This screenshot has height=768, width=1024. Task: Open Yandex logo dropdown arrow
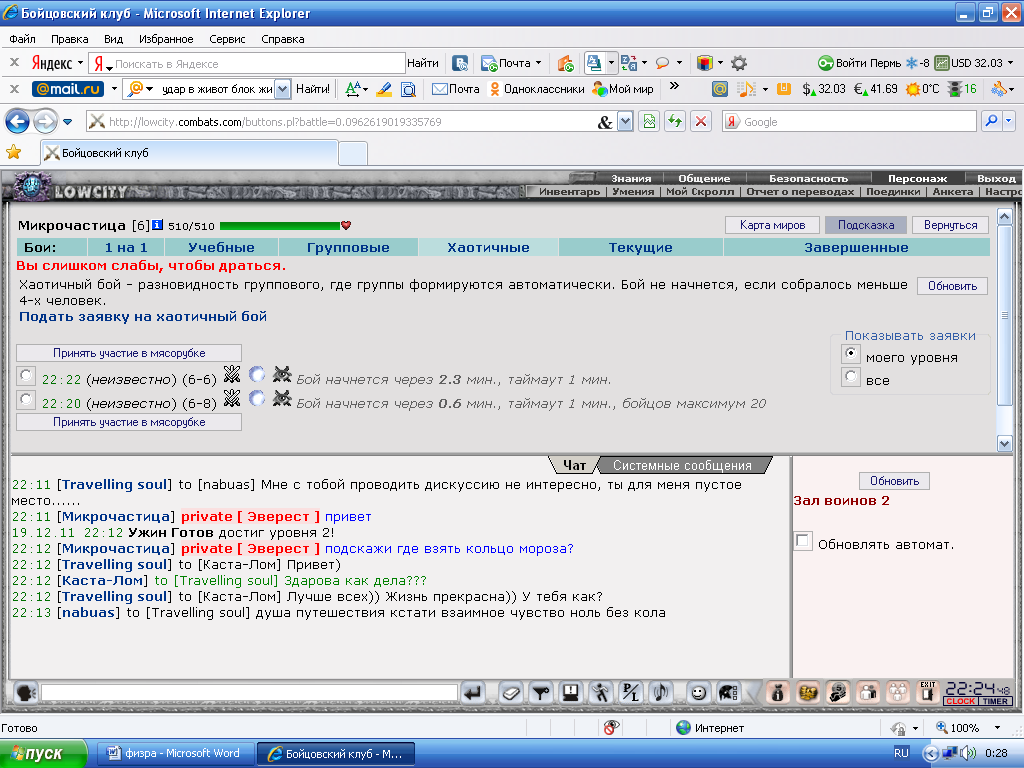(80, 63)
